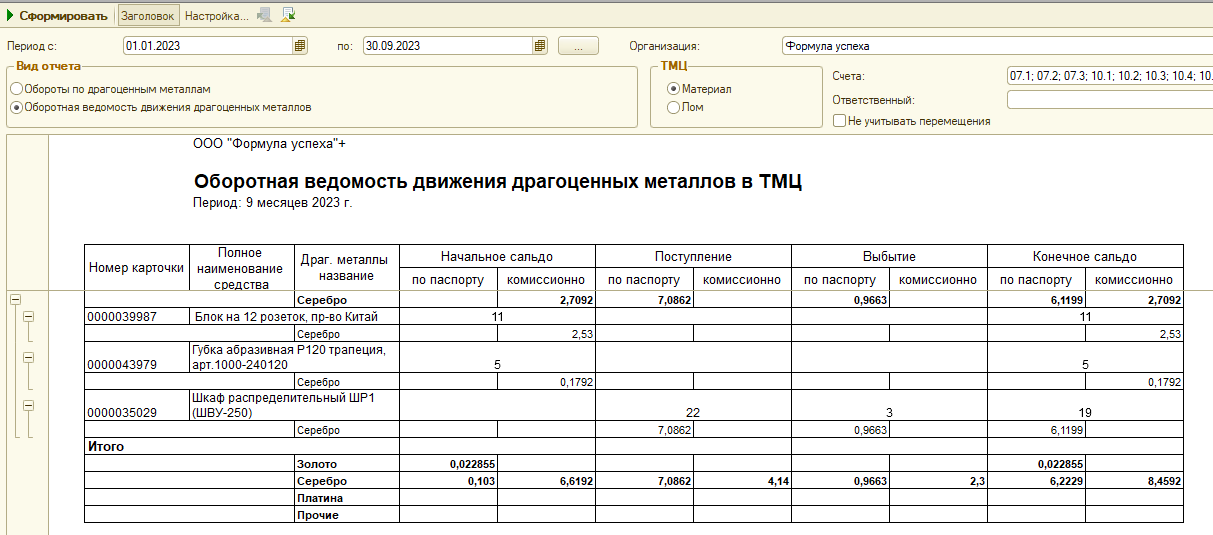Viewport: 1213px width, 535px height.
Task: Open calendar picker for end date 30.09.2023
Action: tap(540, 46)
